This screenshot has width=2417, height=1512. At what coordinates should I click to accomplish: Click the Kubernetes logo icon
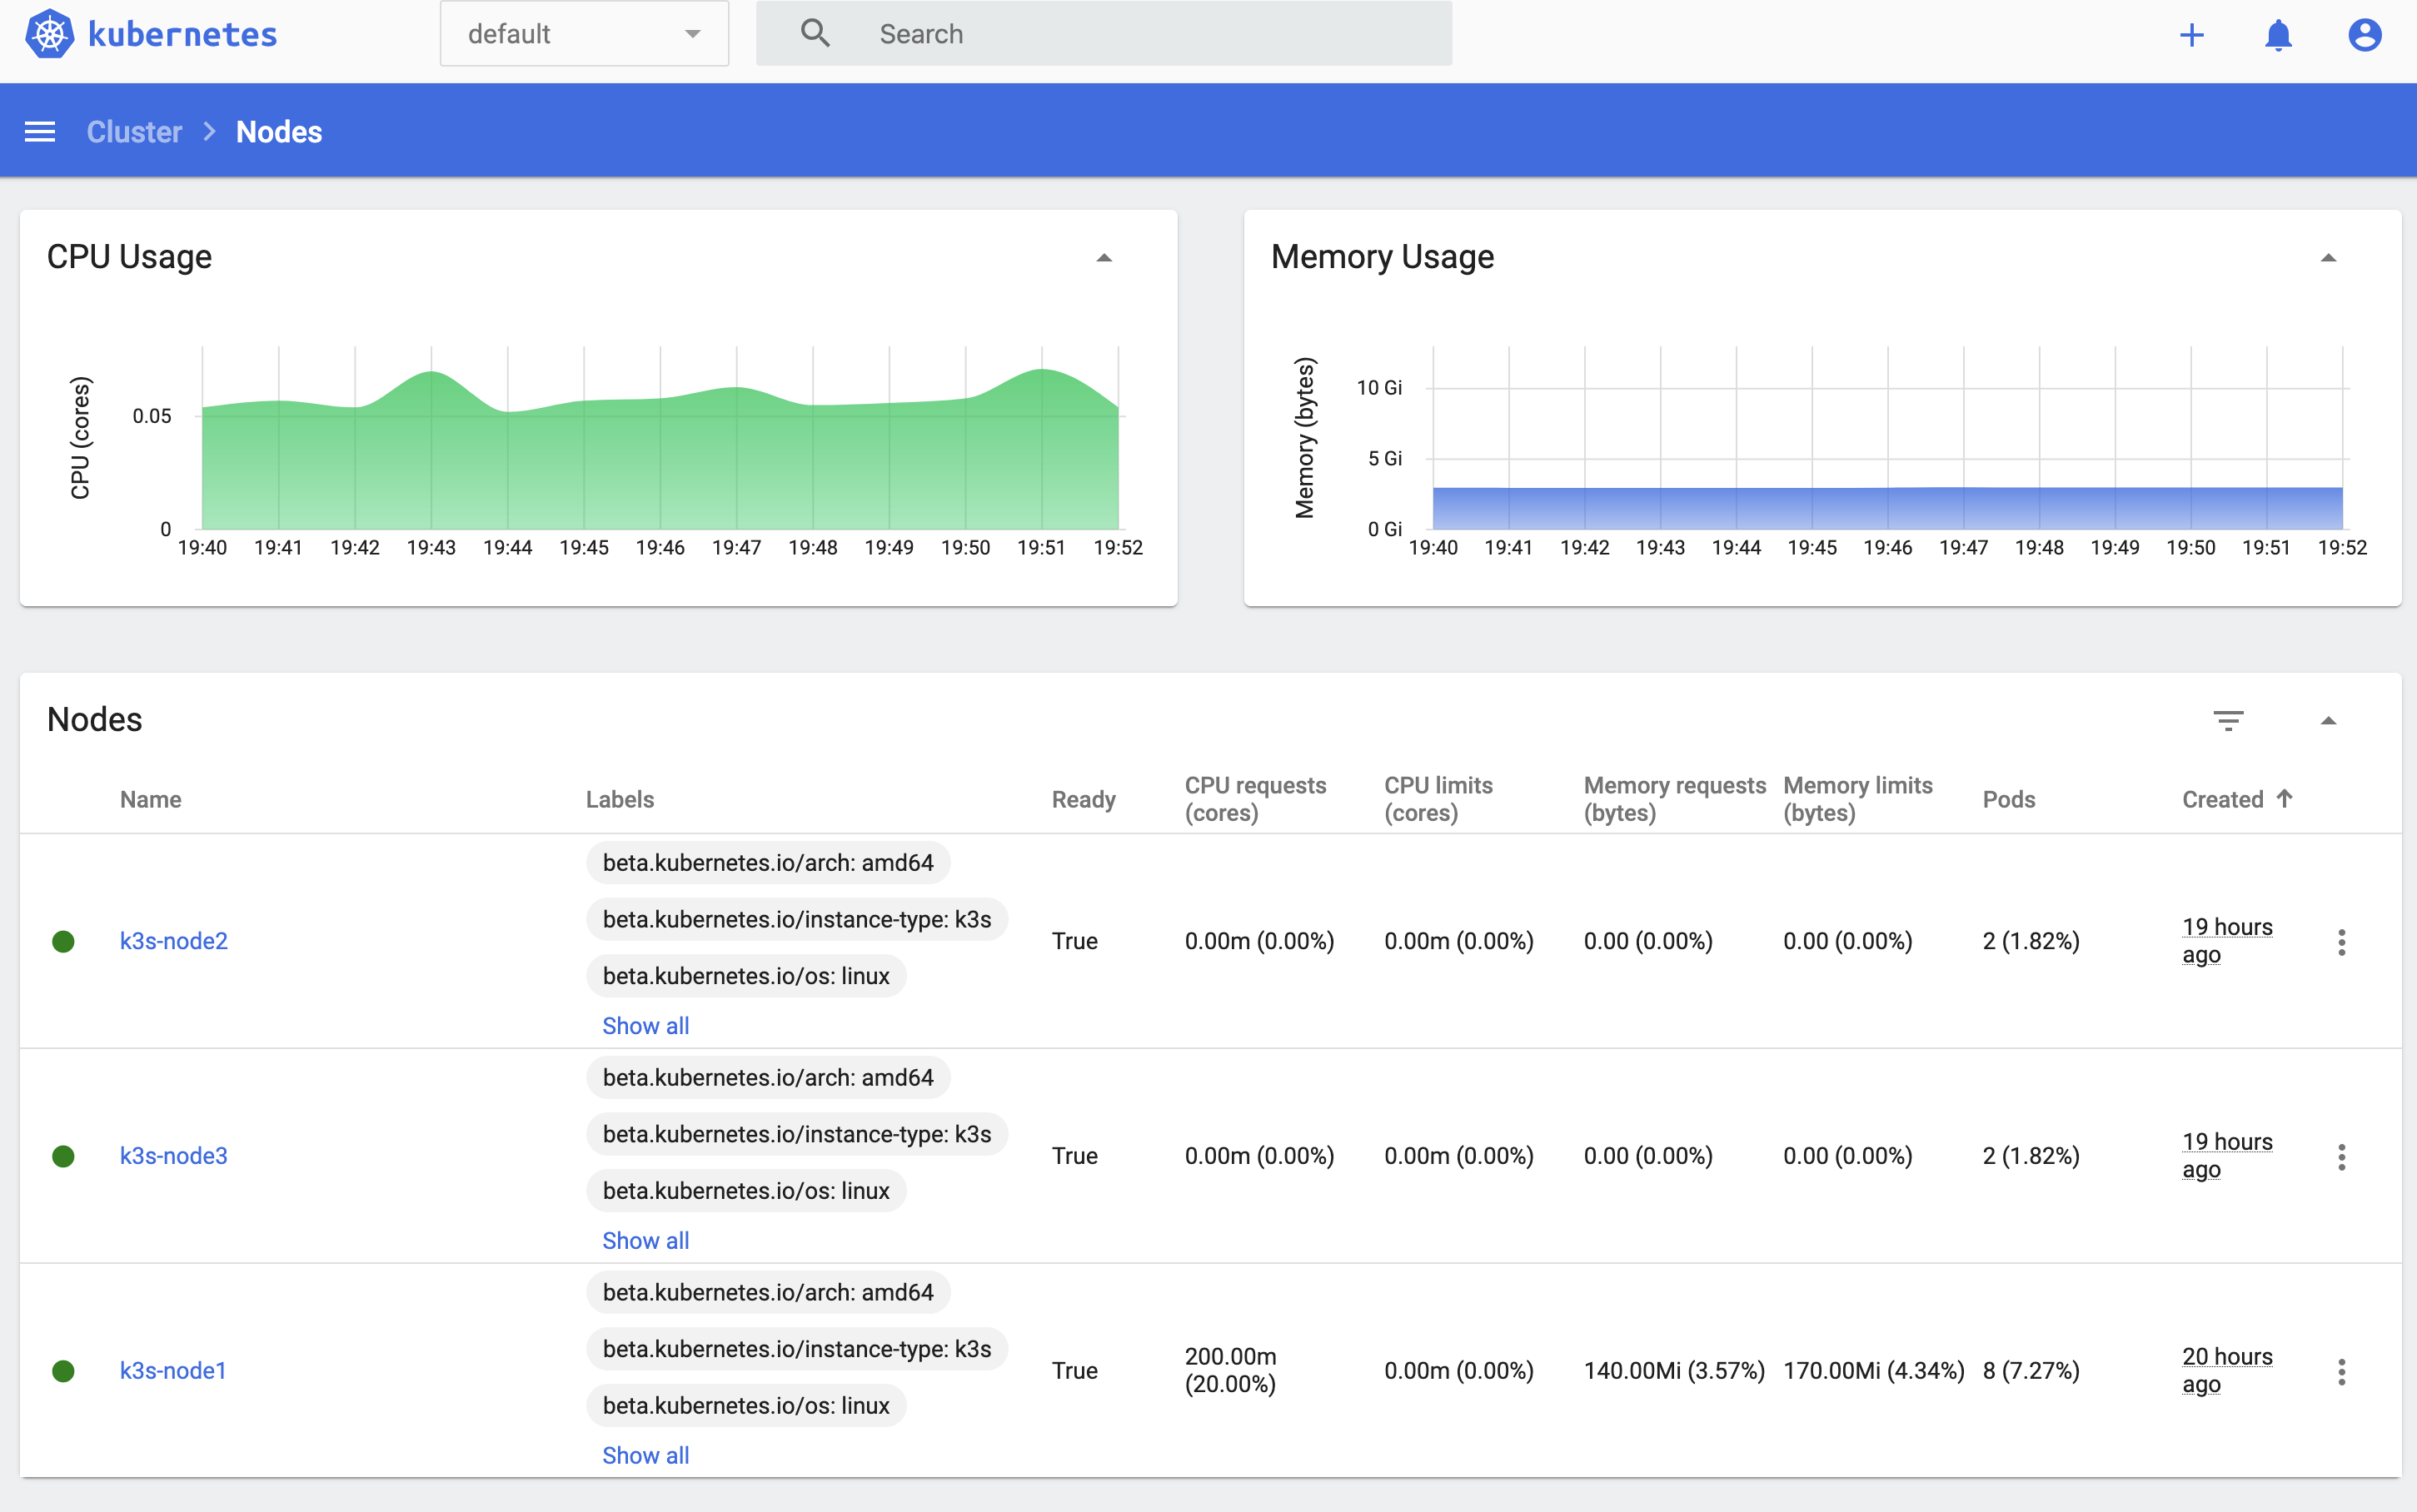[x=49, y=34]
